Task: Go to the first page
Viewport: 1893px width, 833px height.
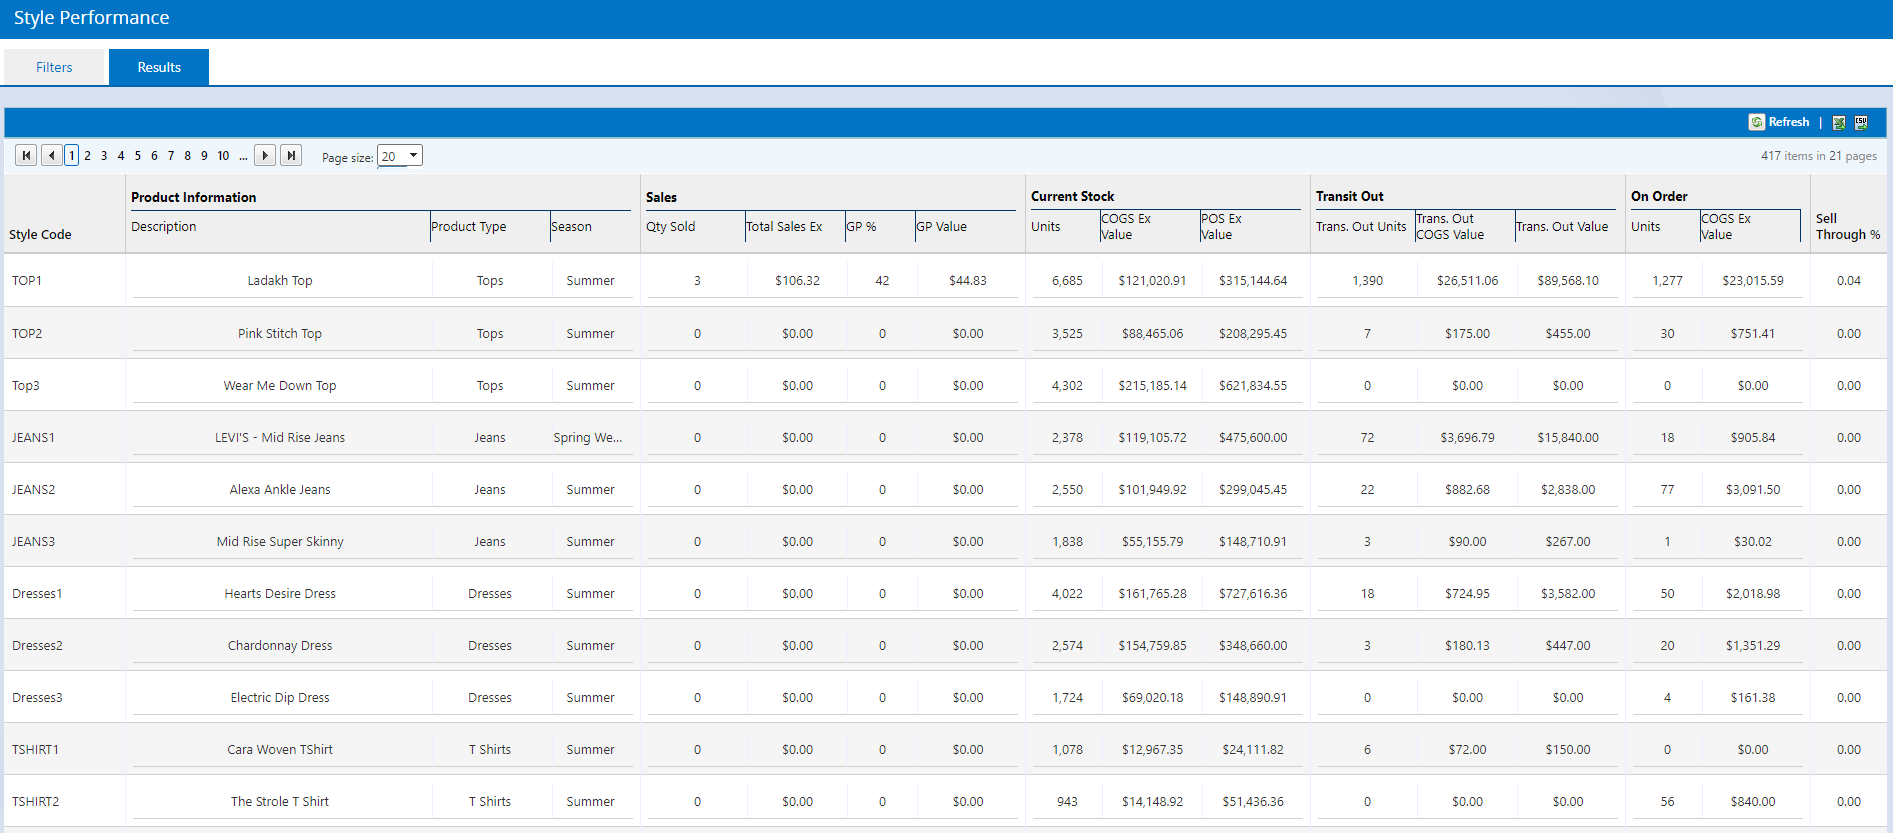Action: 26,155
